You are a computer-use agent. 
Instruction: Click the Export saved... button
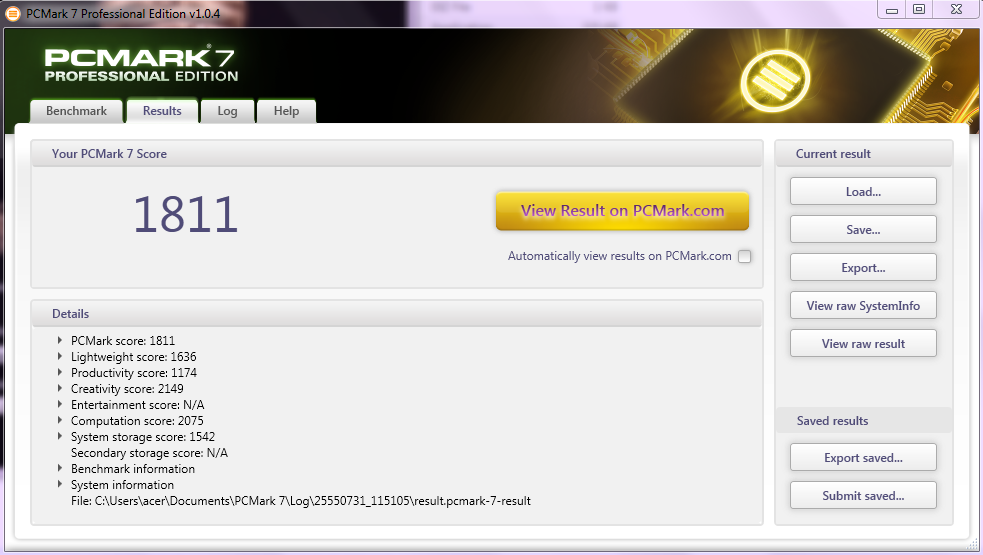[863, 458]
